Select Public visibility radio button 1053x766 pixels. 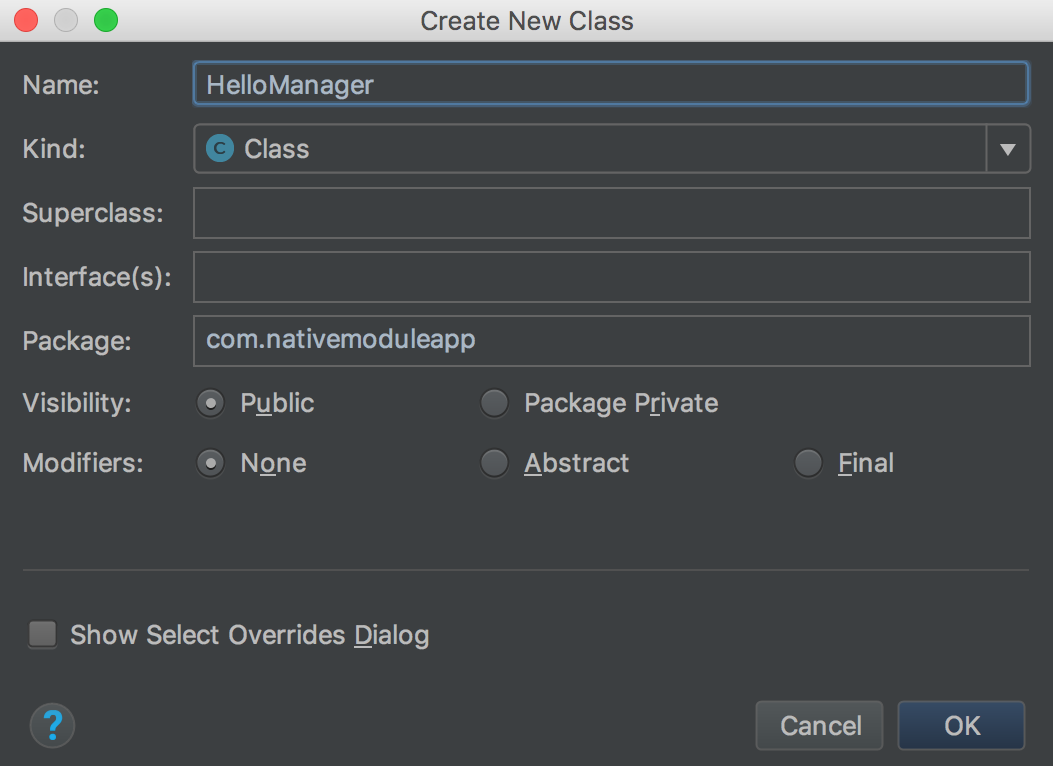(x=210, y=403)
